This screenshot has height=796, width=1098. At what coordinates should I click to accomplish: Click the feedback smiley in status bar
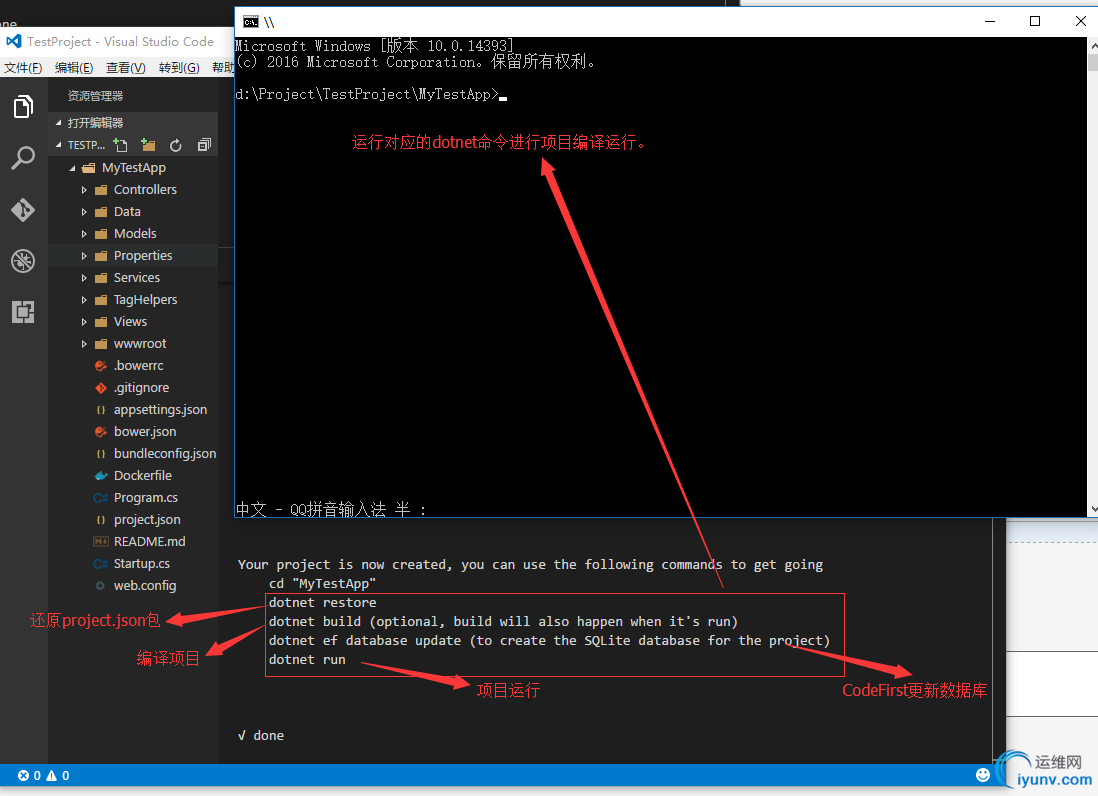pyautogui.click(x=983, y=774)
